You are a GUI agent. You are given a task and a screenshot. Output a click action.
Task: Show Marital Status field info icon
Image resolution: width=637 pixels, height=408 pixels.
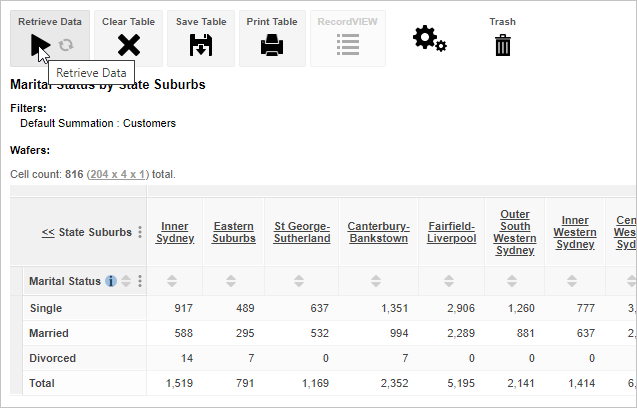coord(111,281)
